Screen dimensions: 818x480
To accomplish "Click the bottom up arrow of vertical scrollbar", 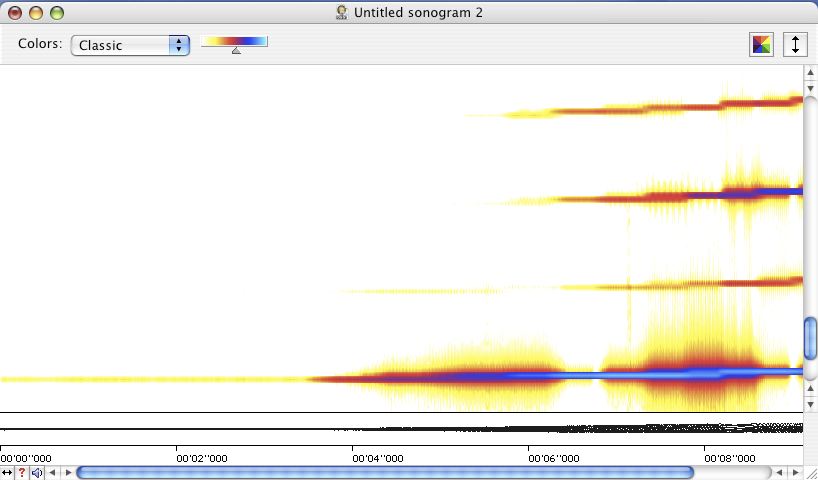I will tap(810, 389).
